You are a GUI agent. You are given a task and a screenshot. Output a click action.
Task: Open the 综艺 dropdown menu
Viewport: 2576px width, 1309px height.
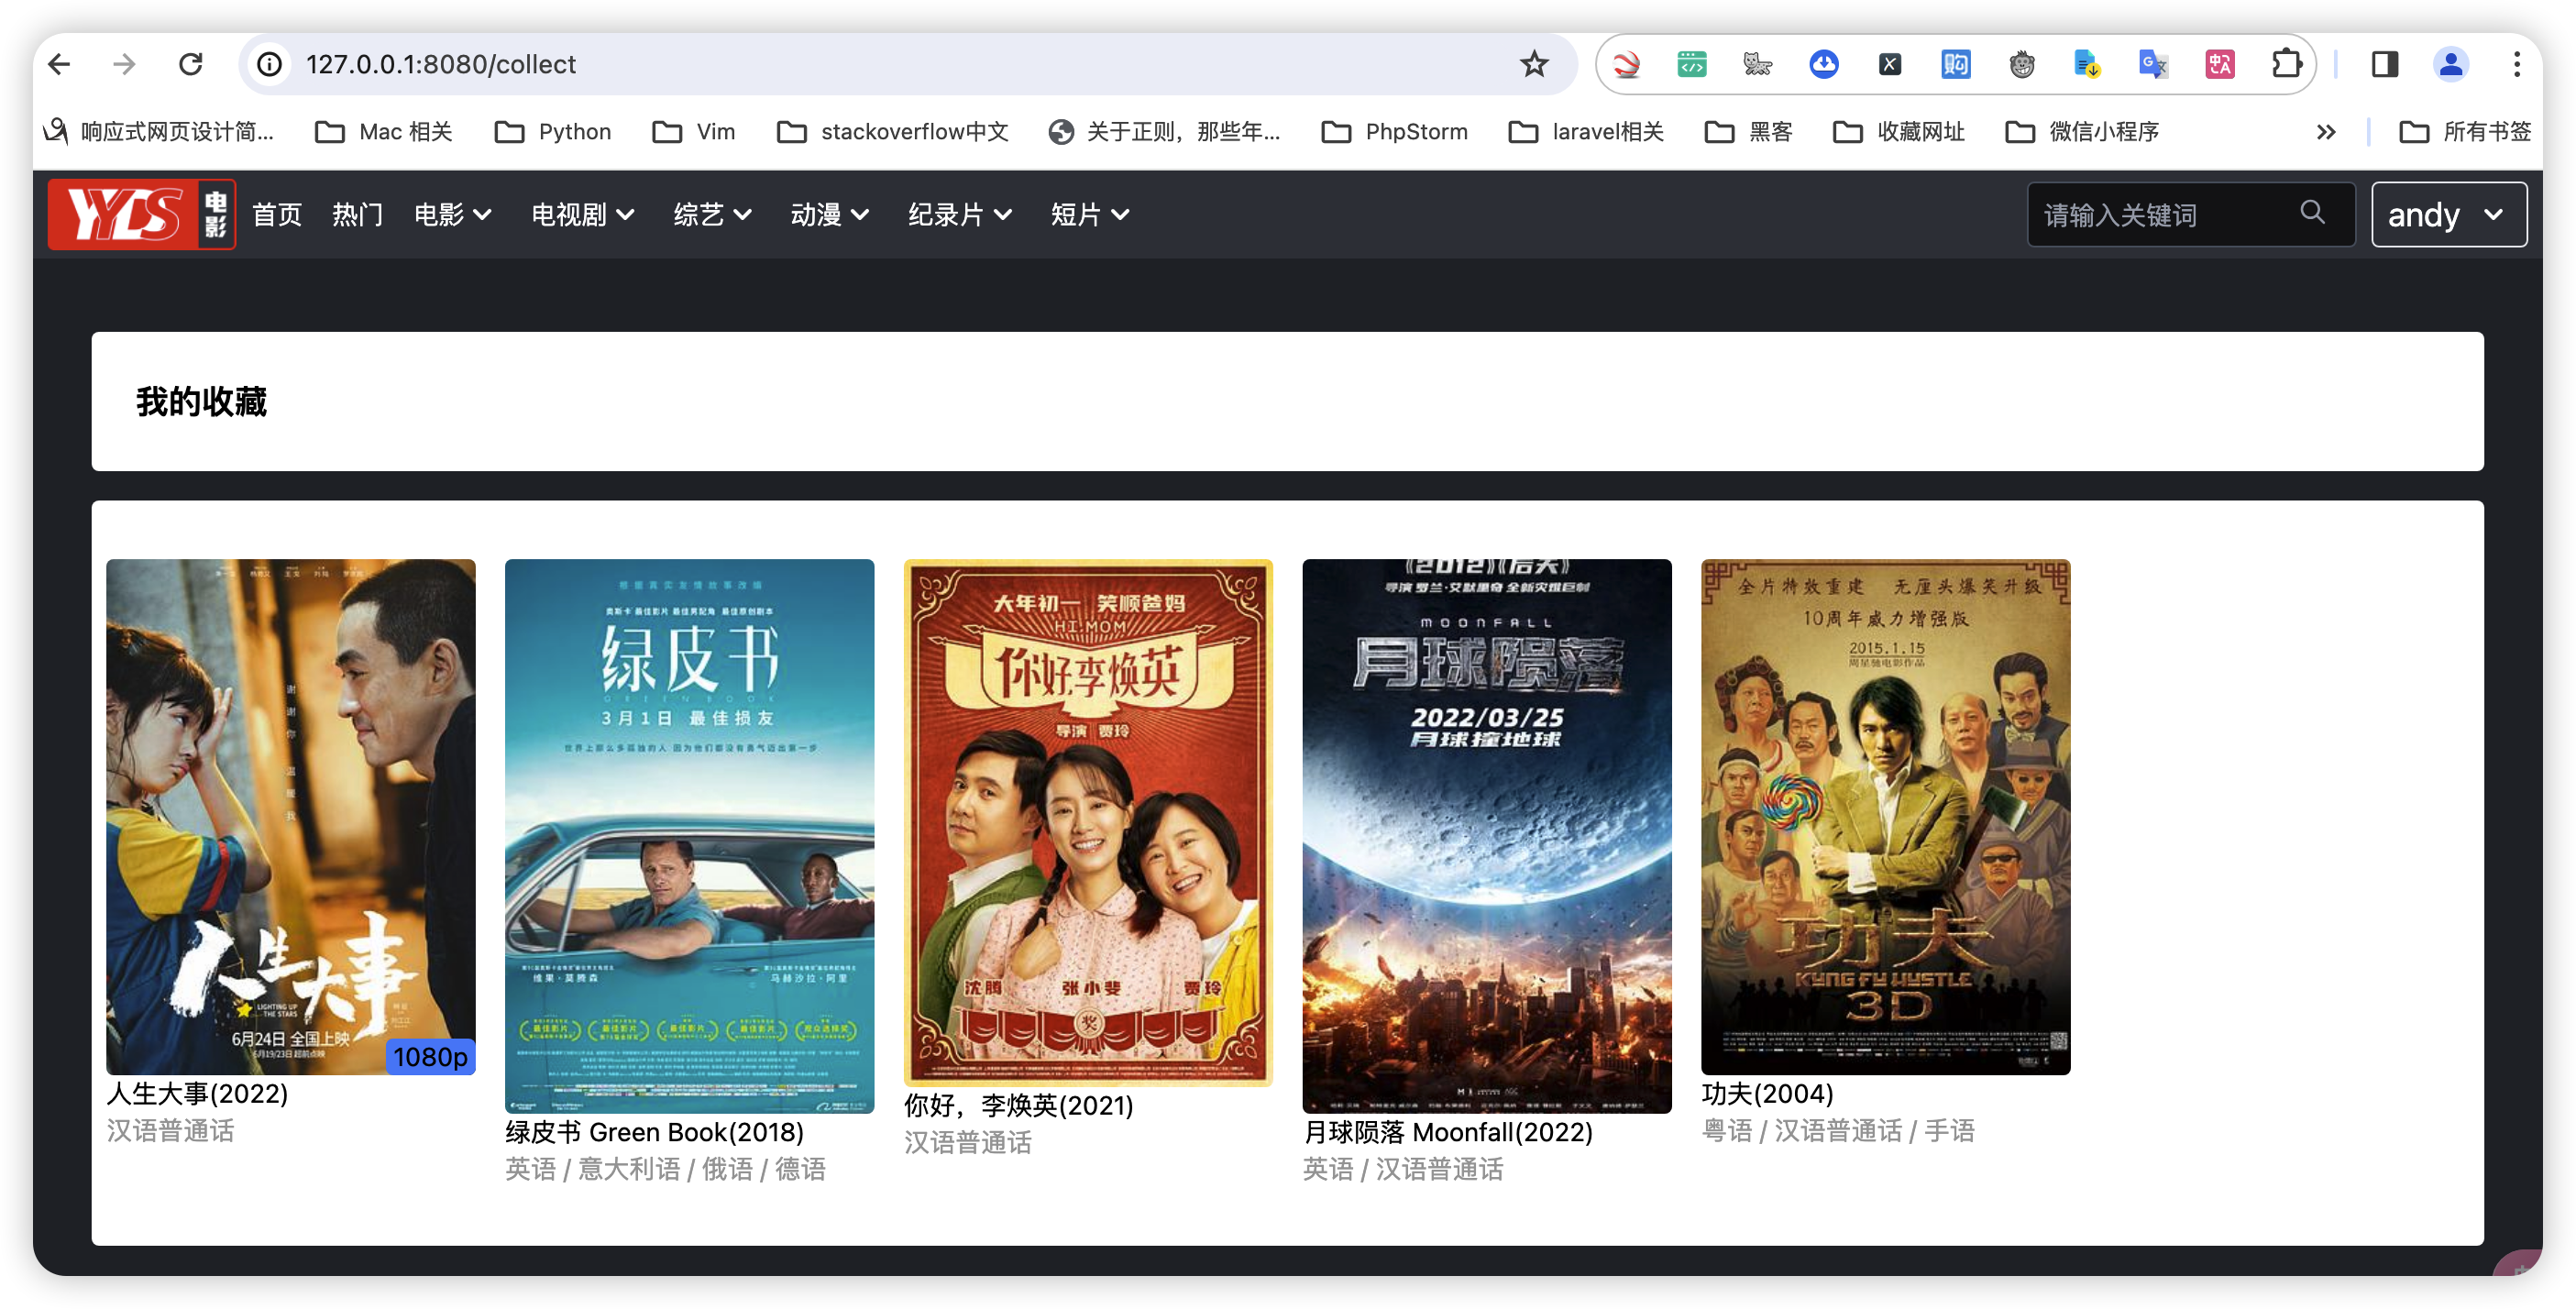coord(710,214)
